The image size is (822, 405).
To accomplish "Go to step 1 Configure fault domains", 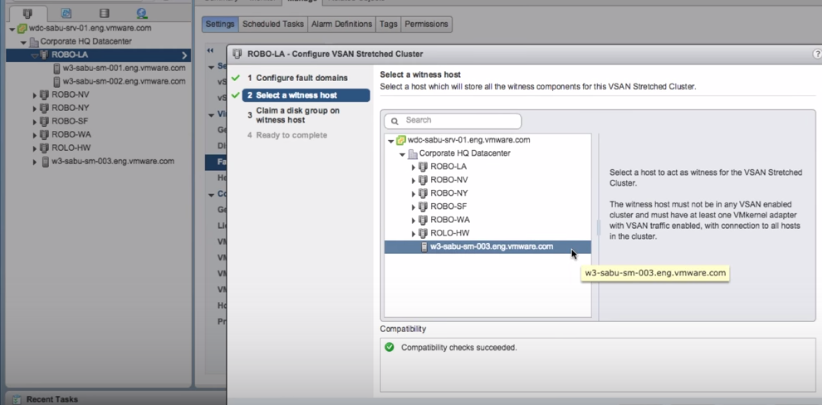I will pyautogui.click(x=295, y=77).
